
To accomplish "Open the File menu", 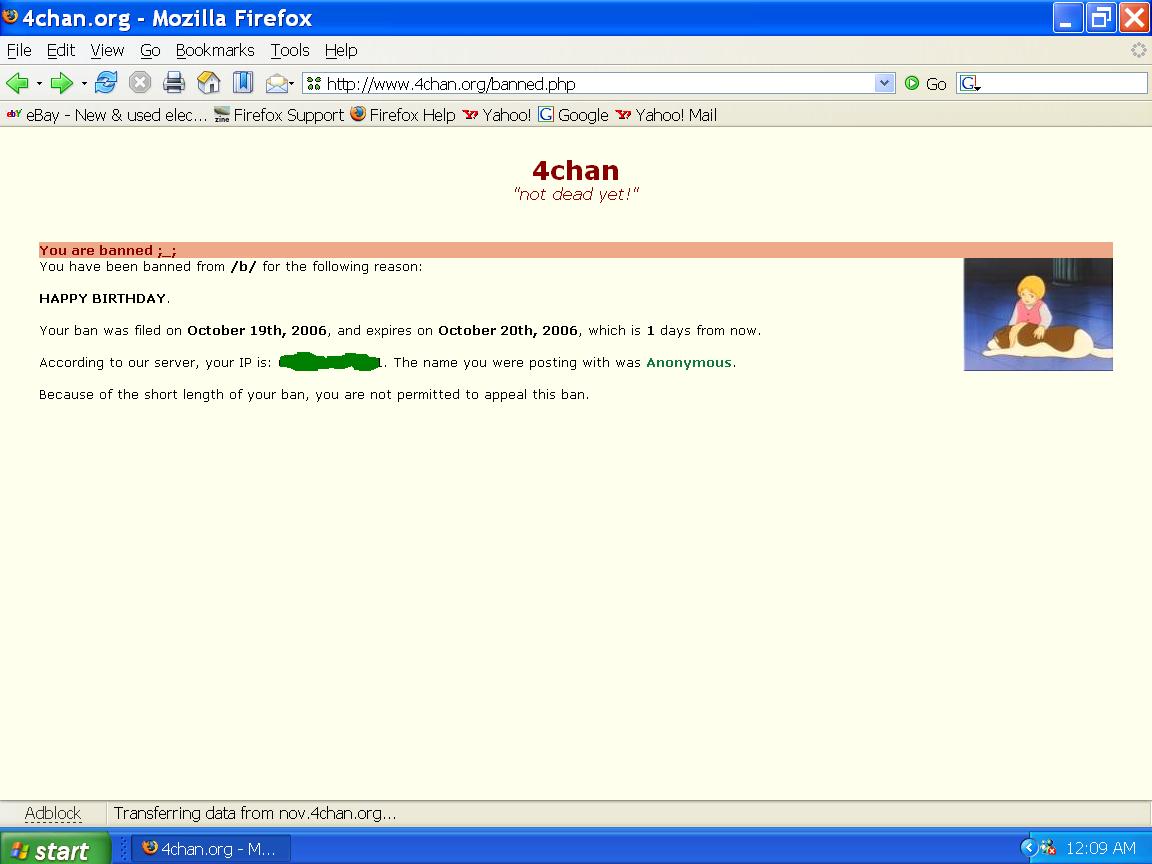I will tap(19, 50).
